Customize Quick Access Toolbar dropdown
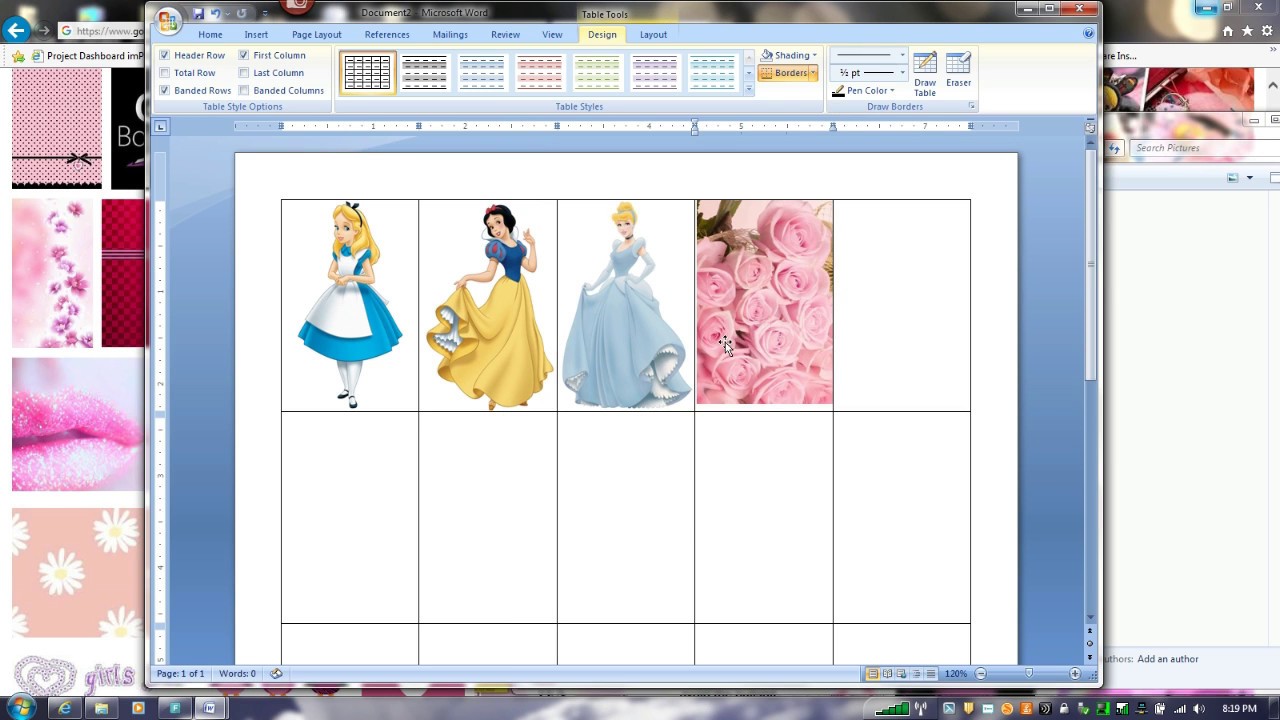 (265, 14)
